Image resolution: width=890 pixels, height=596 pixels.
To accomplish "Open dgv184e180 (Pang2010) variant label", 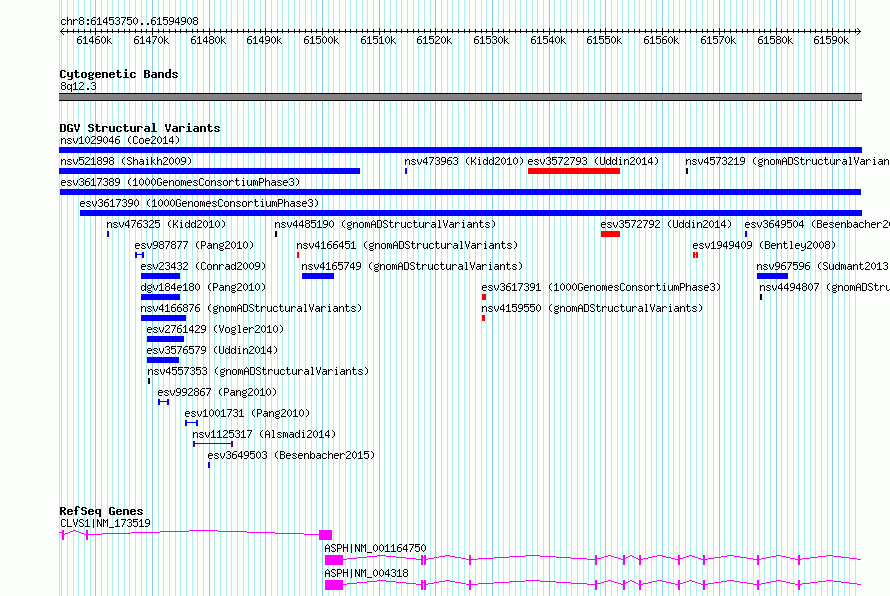I will pos(203,287).
